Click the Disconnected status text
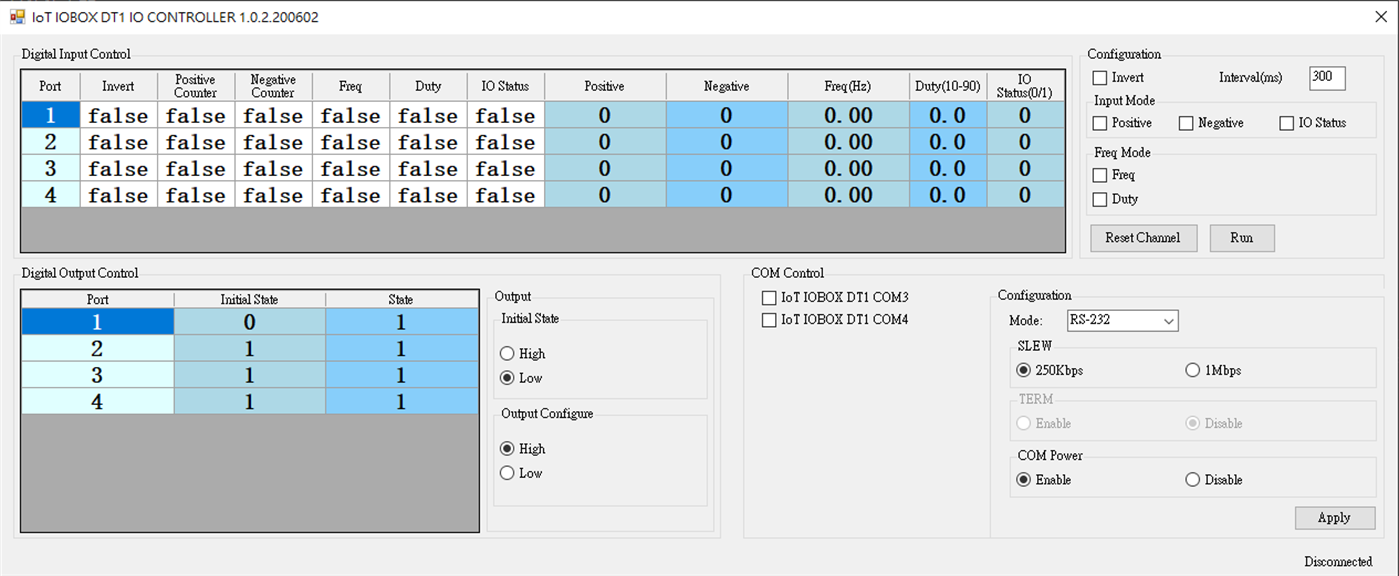This screenshot has width=1399, height=576. [1338, 562]
